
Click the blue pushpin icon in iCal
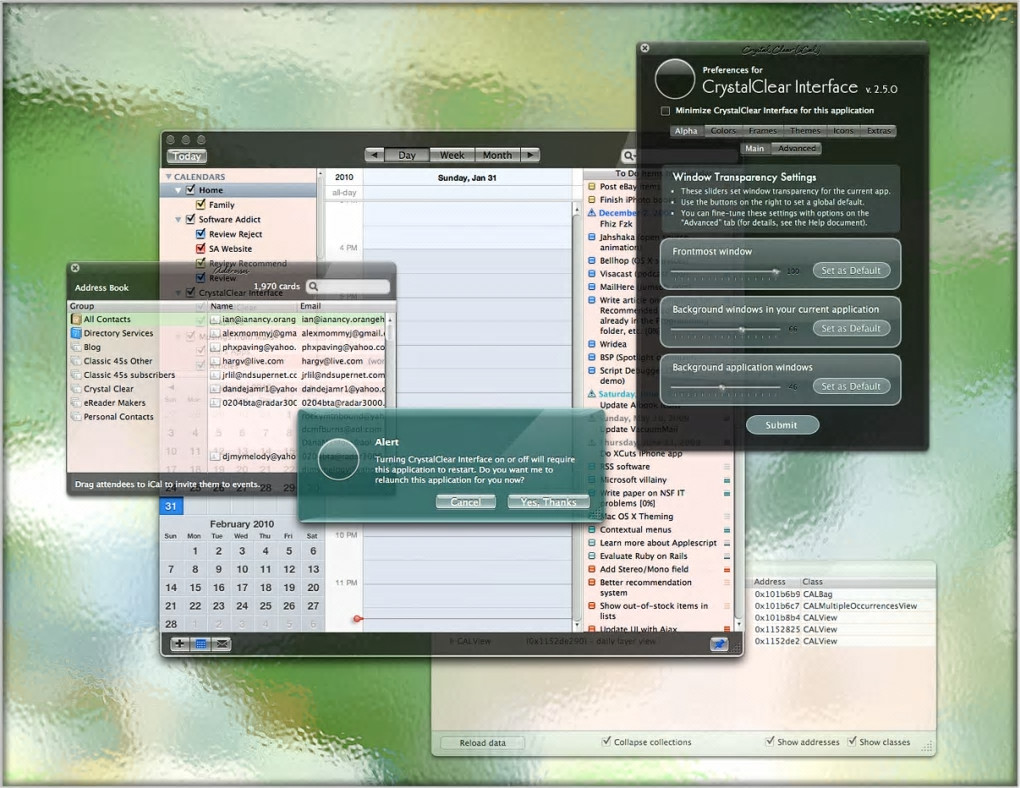(719, 644)
